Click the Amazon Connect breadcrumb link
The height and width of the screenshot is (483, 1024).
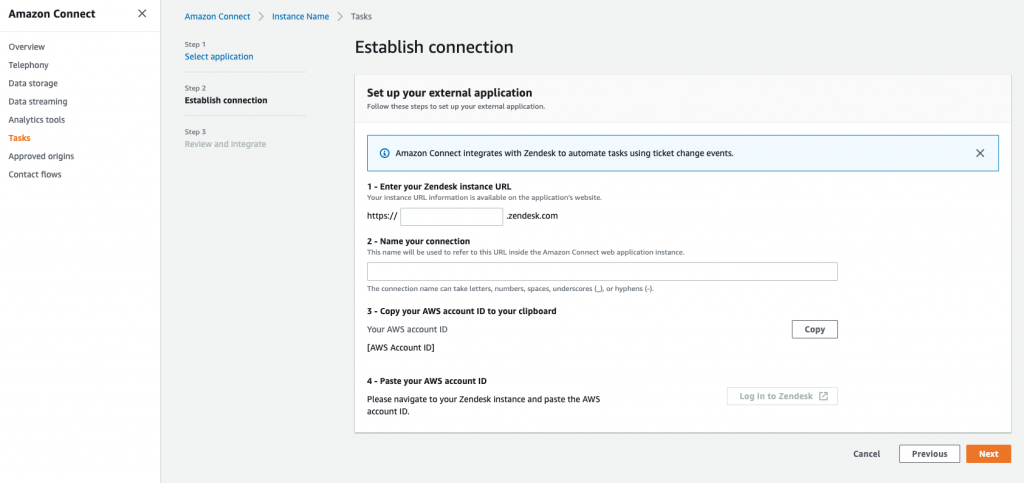216,17
